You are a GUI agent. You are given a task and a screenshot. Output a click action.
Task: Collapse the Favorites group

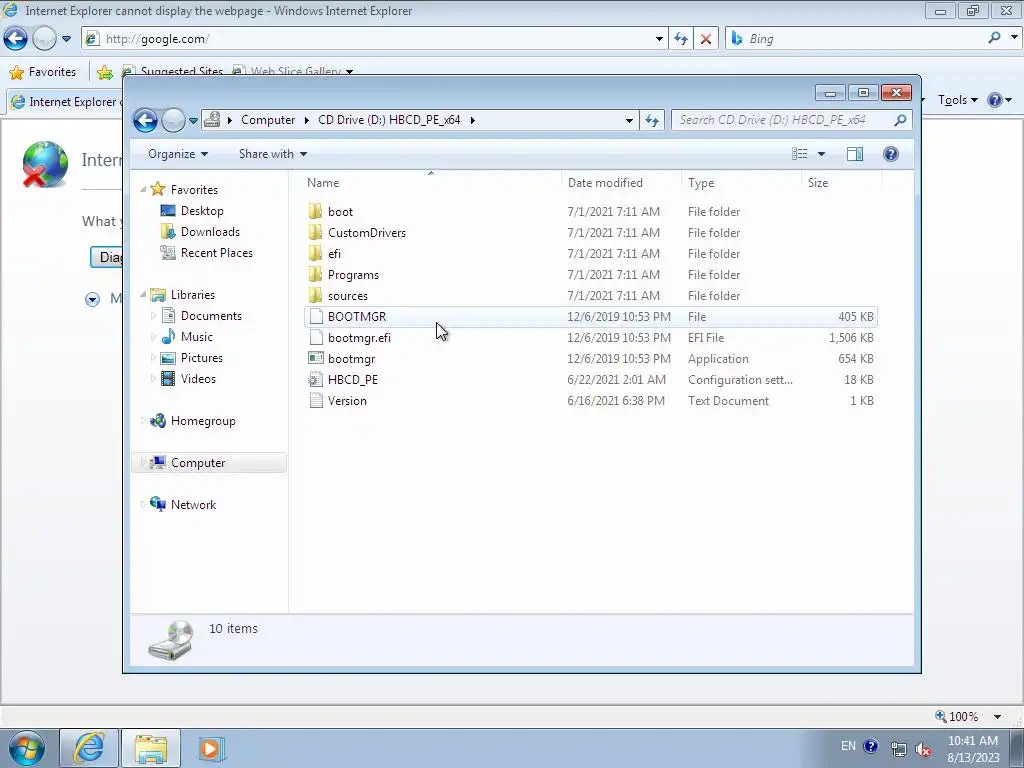point(143,189)
